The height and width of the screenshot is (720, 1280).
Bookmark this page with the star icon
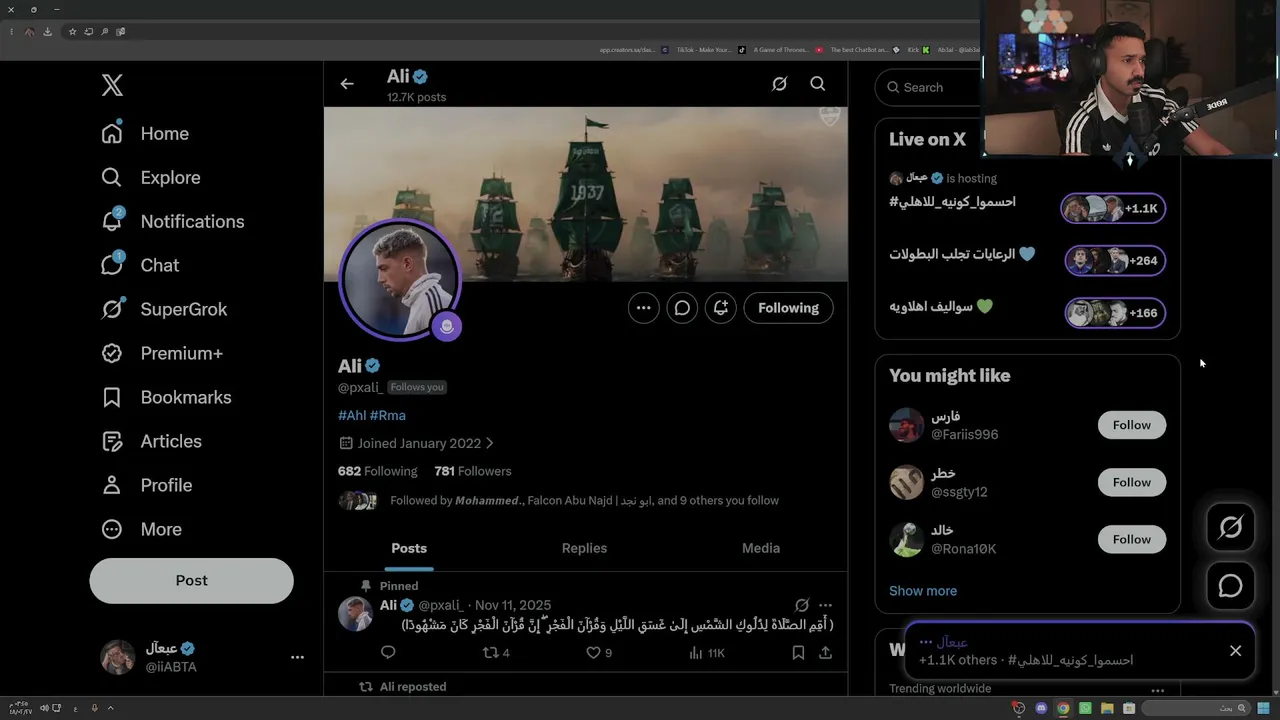pos(72,32)
